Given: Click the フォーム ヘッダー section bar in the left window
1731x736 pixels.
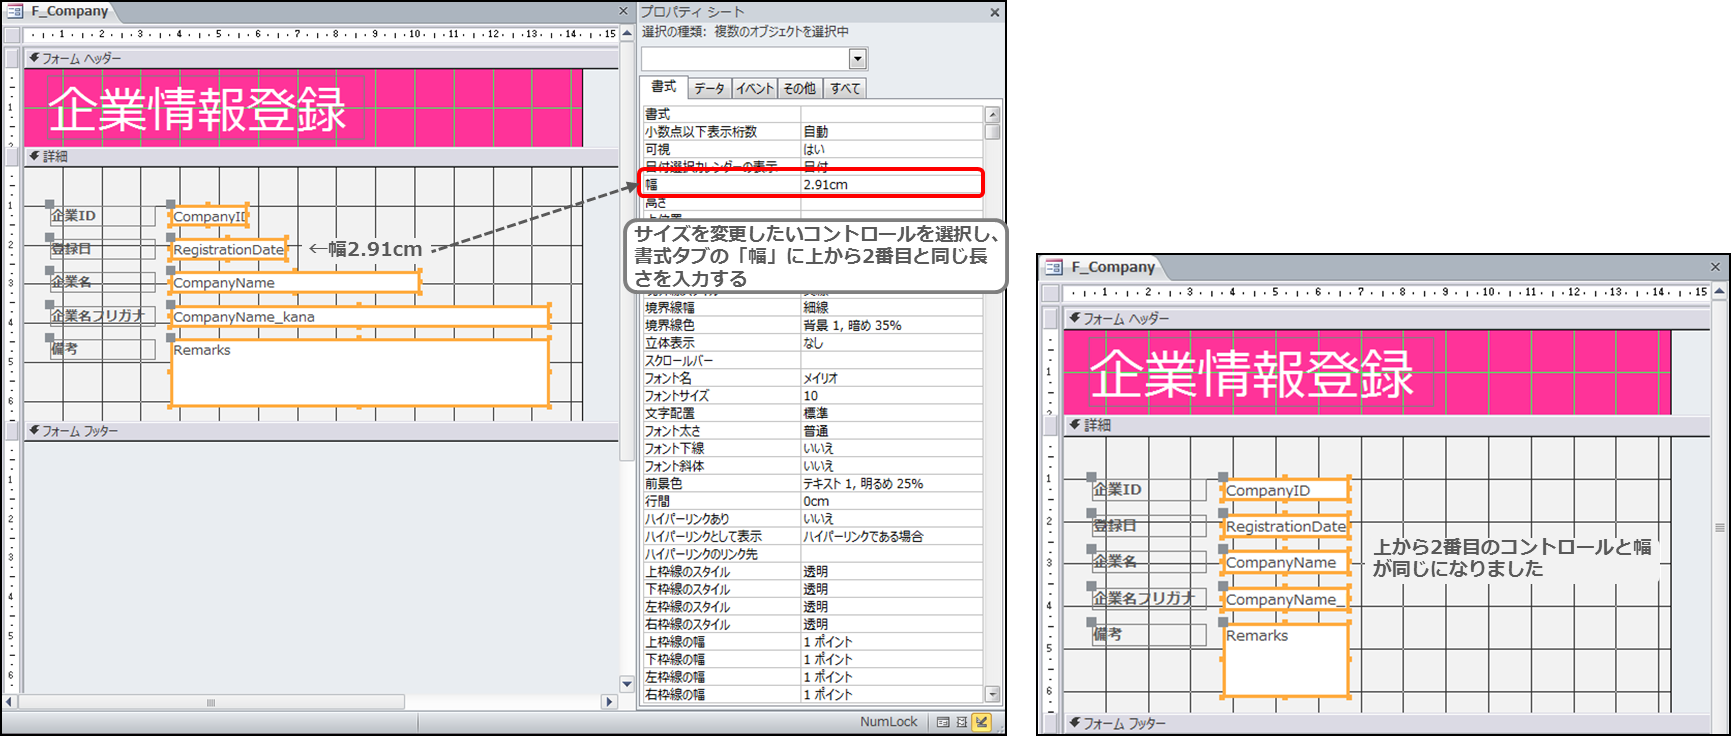Looking at the screenshot, I should [320, 58].
